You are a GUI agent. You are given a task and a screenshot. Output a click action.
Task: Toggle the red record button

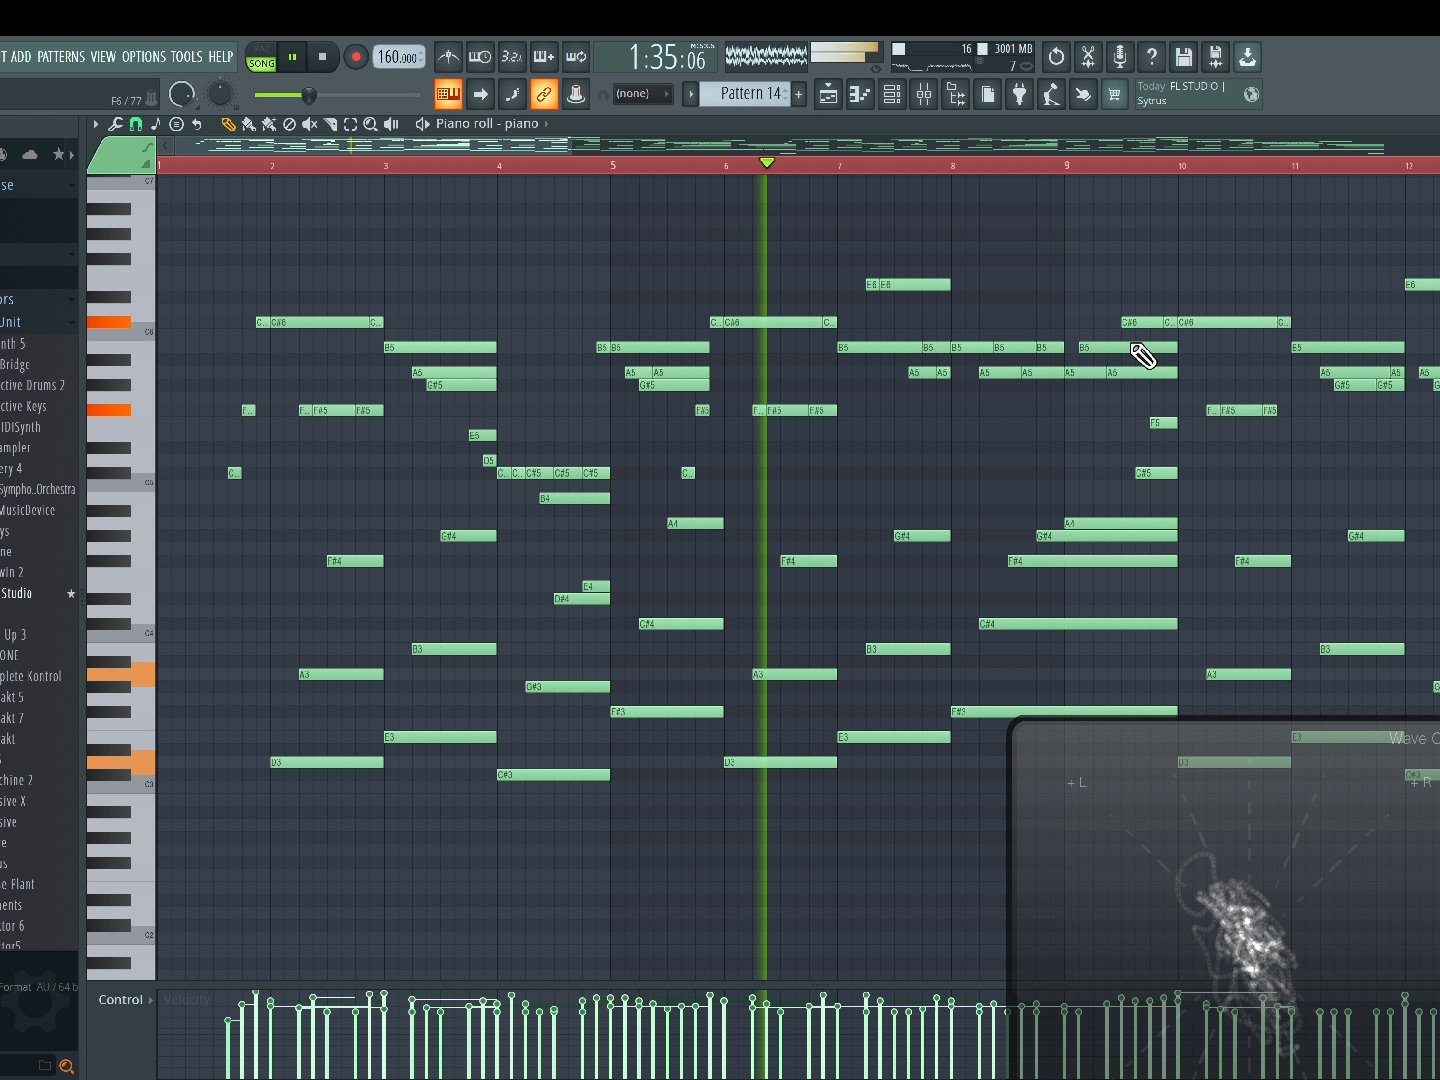coord(356,57)
